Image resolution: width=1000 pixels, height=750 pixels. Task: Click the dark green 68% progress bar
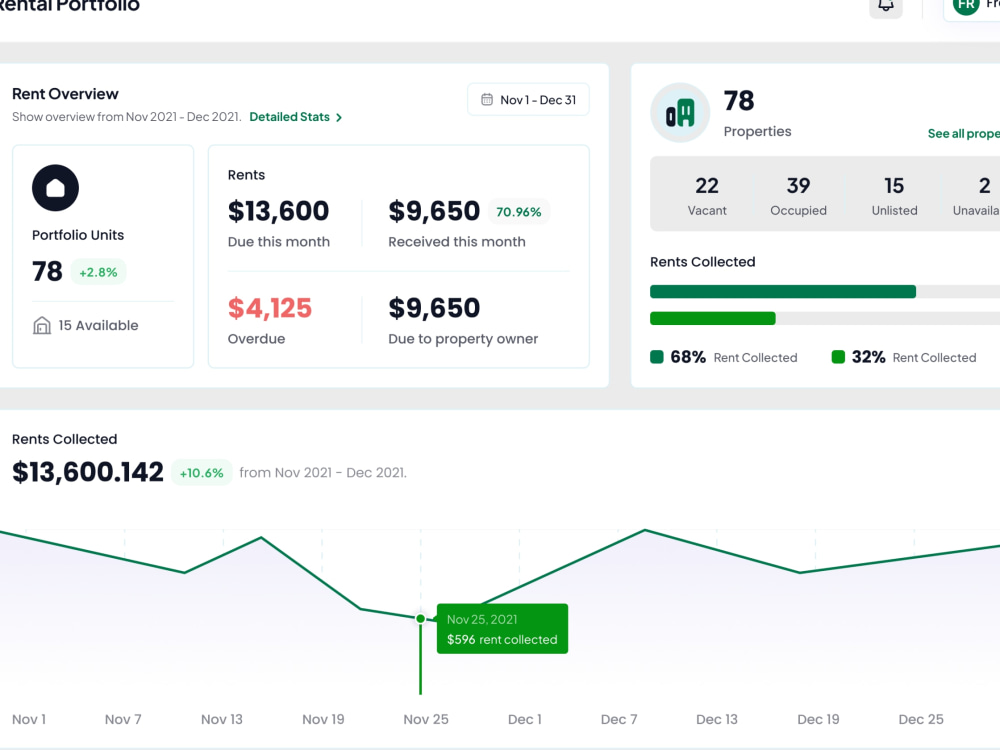(x=783, y=291)
